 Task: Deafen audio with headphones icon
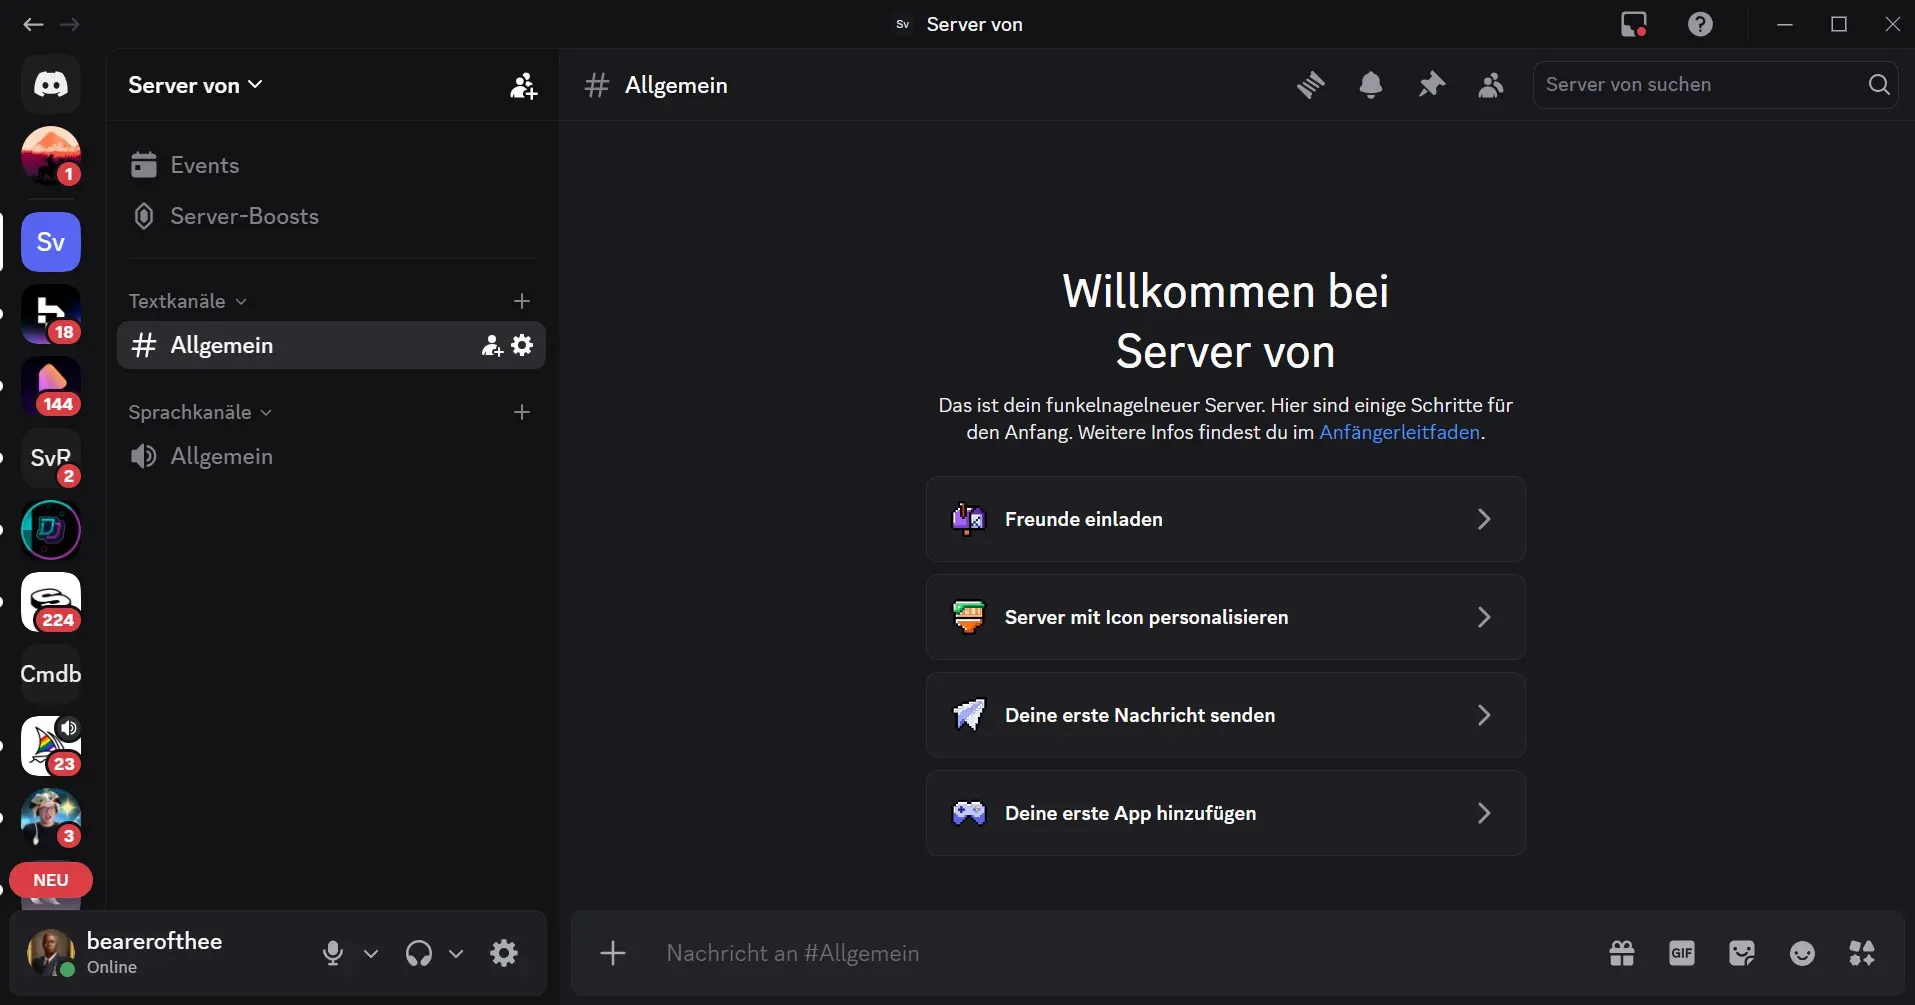419,953
